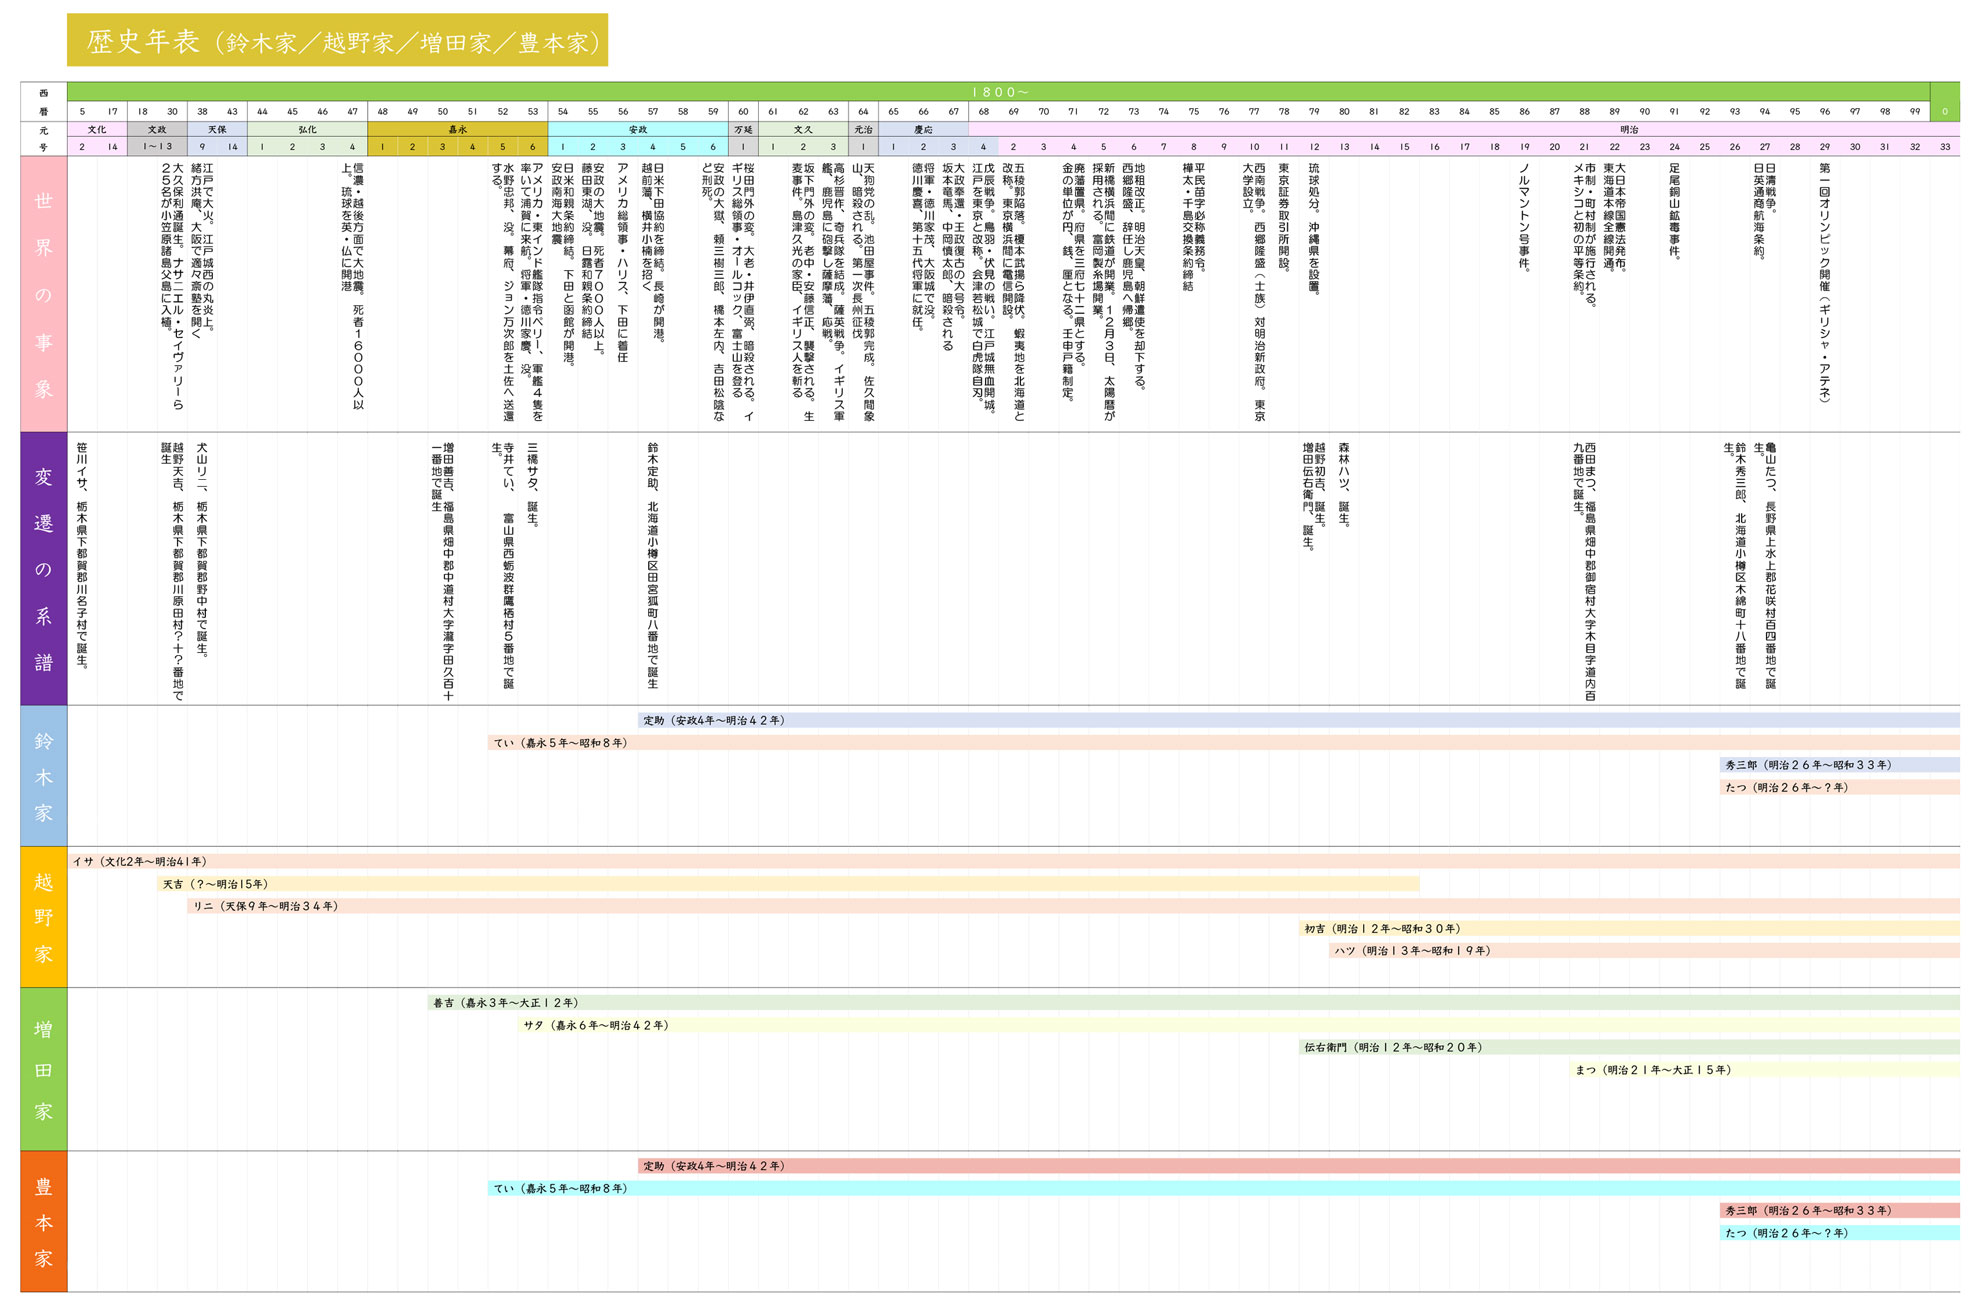Select the 秀三郎 bar in 豊本家 section
1980x1305 pixels.
click(1839, 1210)
